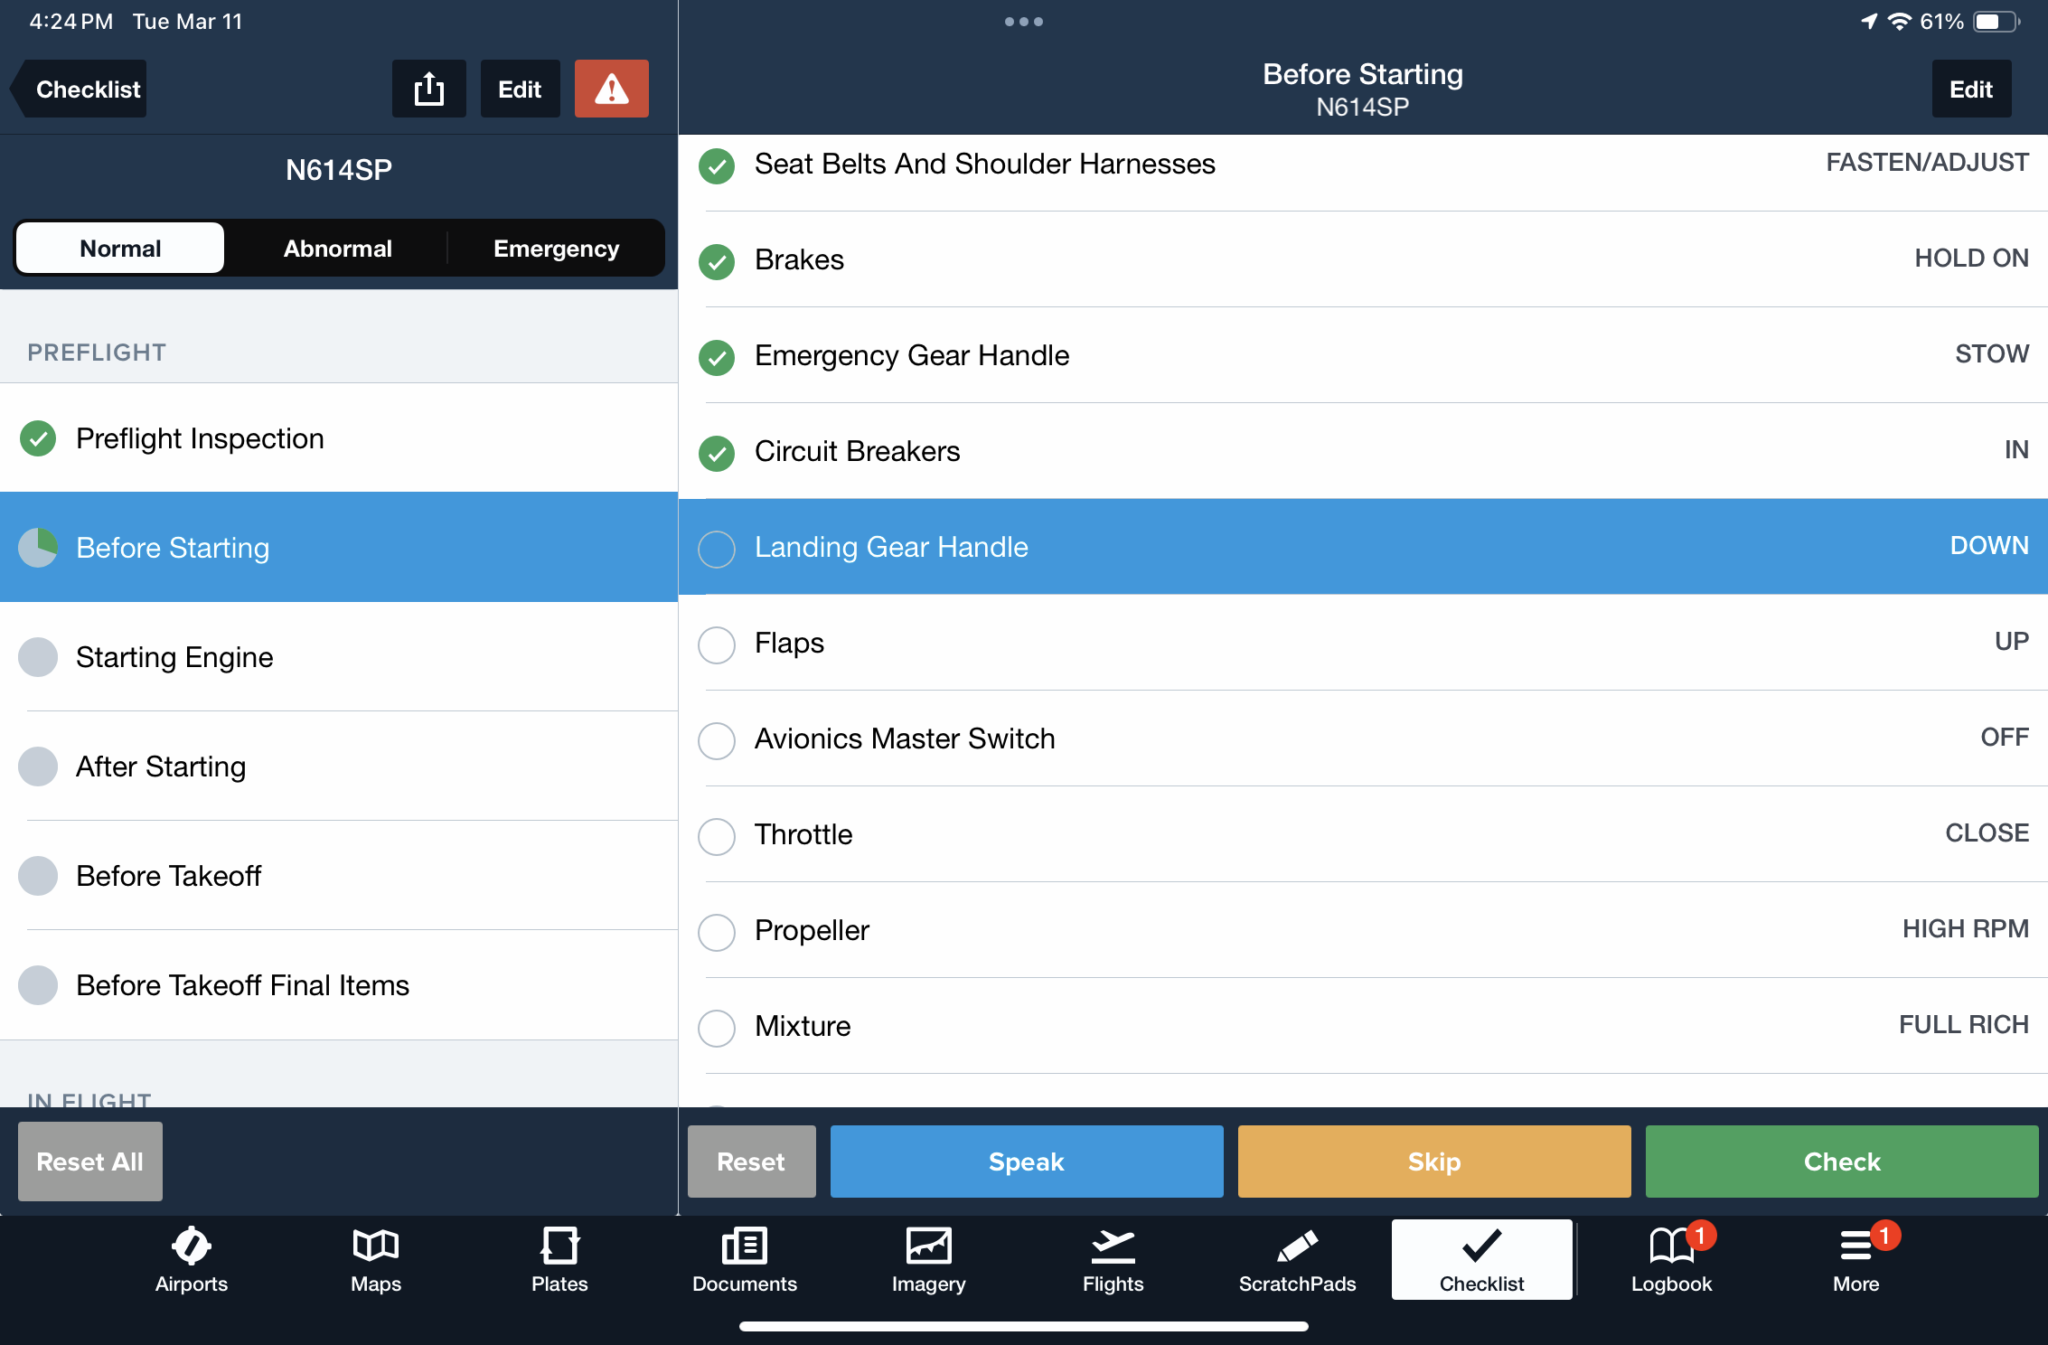Switch to the Normal checklist tab
The image size is (2048, 1345).
point(120,248)
